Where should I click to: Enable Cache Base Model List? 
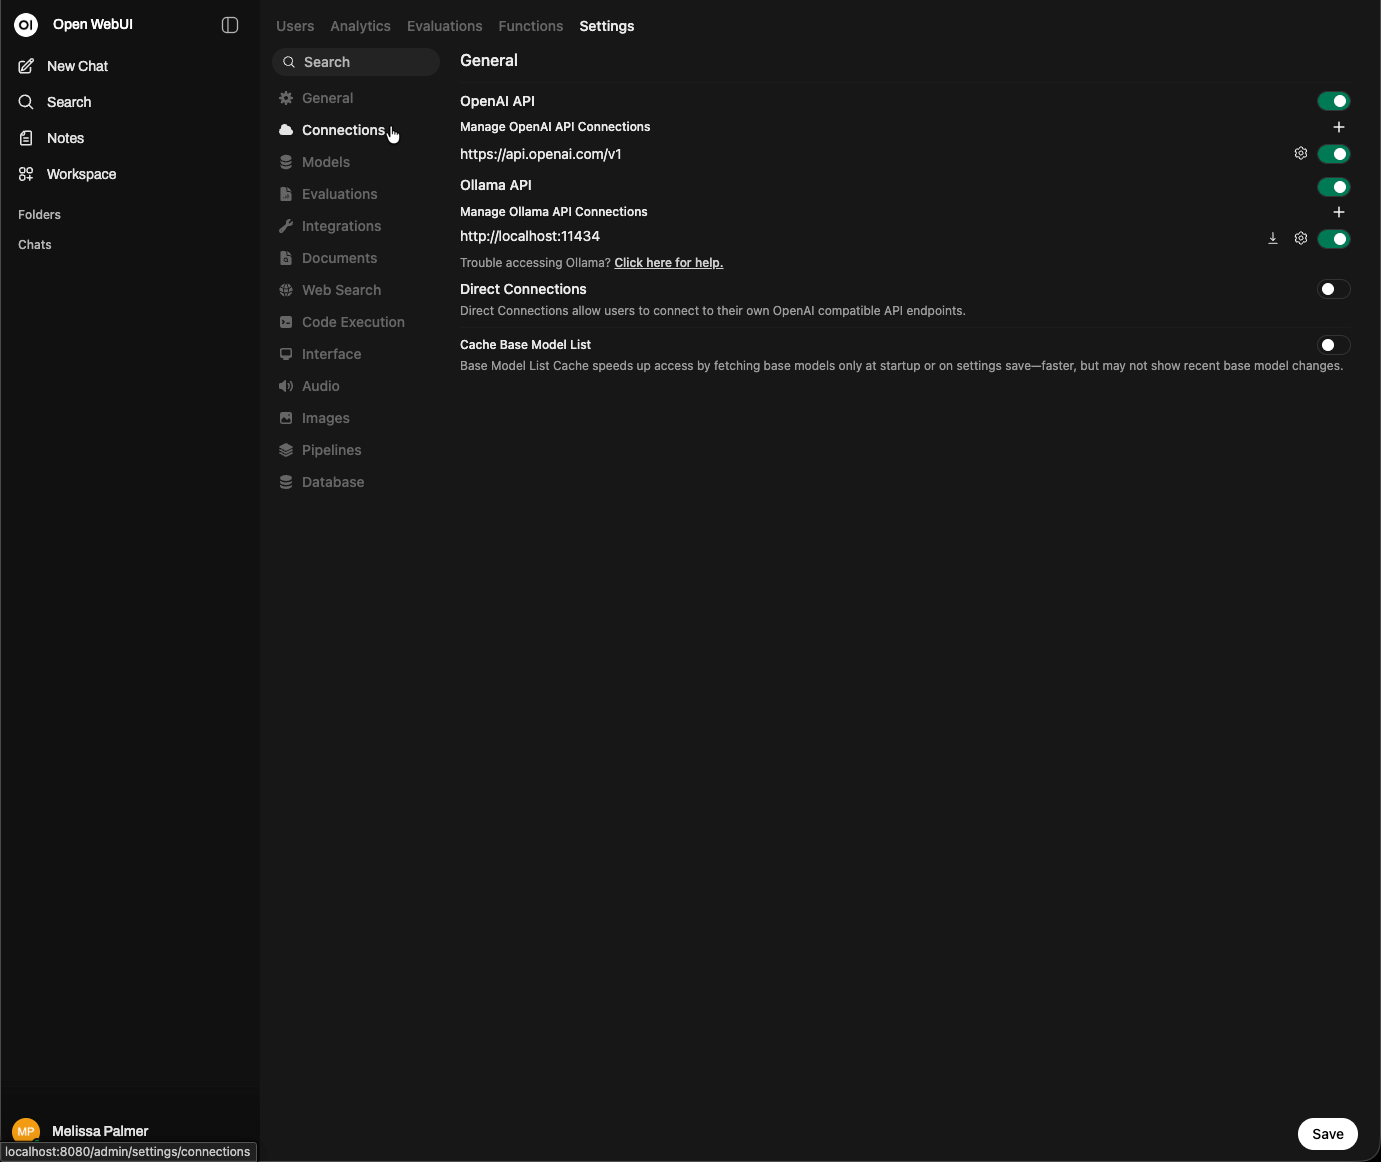pyautogui.click(x=1331, y=345)
